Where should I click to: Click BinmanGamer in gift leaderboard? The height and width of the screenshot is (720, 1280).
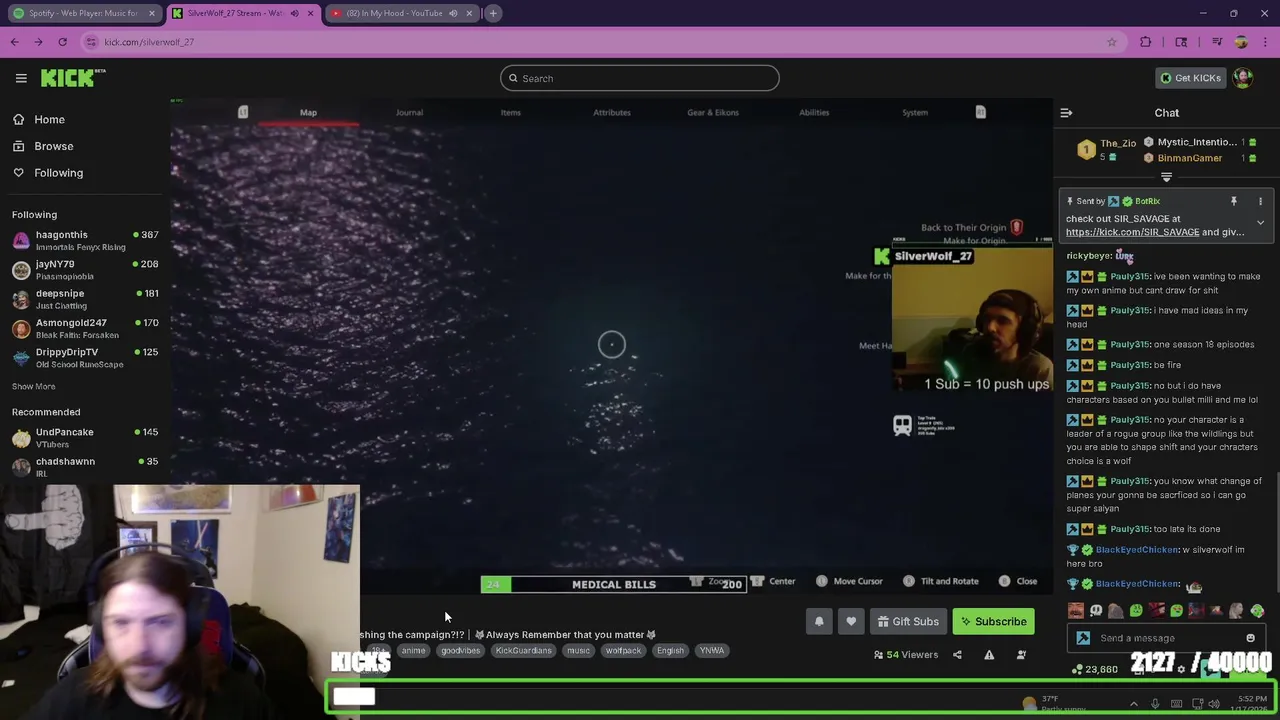pyautogui.click(x=1189, y=158)
